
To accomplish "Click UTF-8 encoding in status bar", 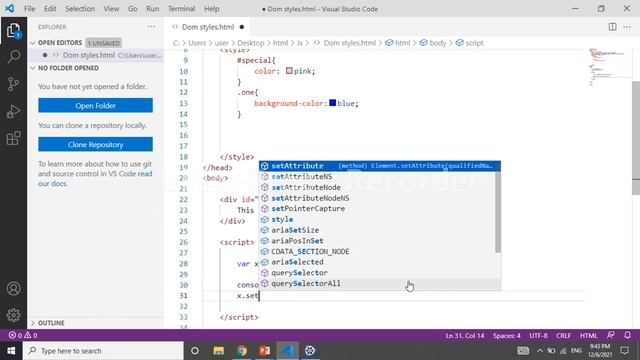I will (538, 335).
